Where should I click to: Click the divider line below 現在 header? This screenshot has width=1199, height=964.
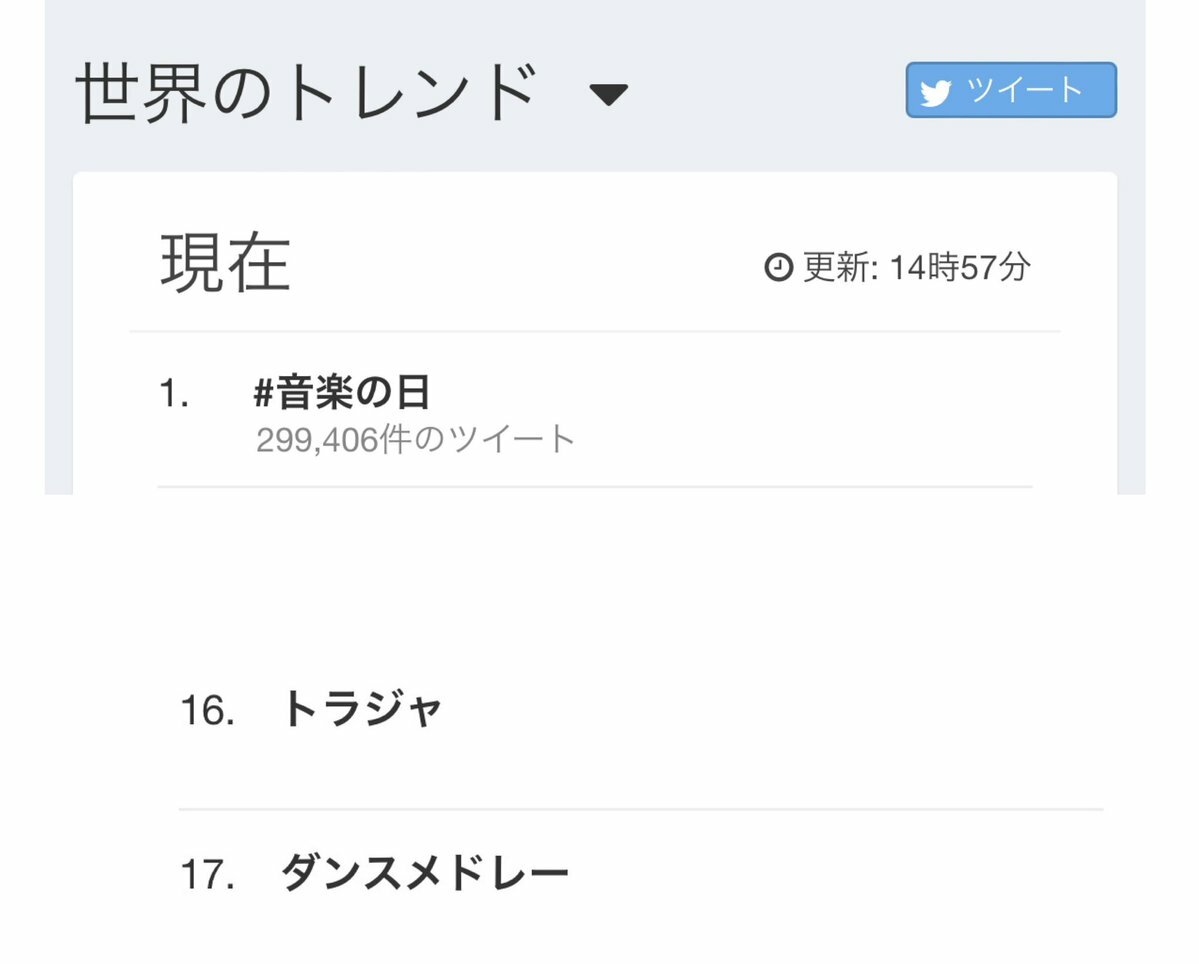(x=595, y=332)
